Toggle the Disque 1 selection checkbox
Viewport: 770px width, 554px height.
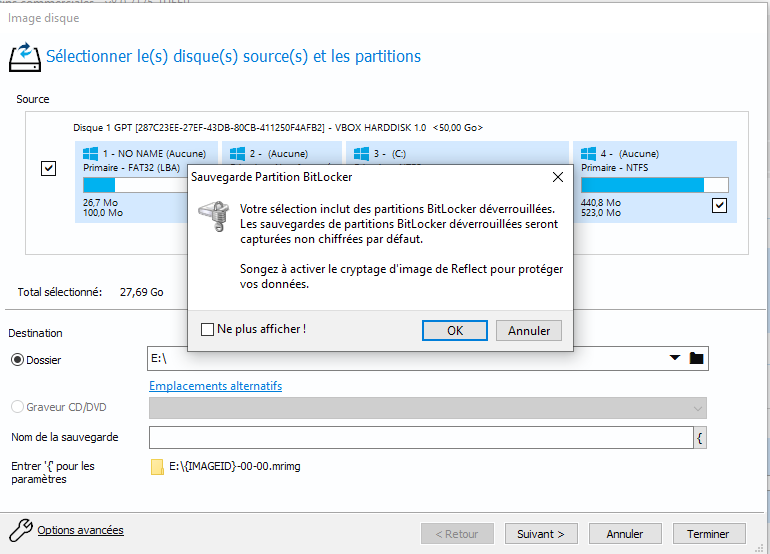[x=48, y=168]
